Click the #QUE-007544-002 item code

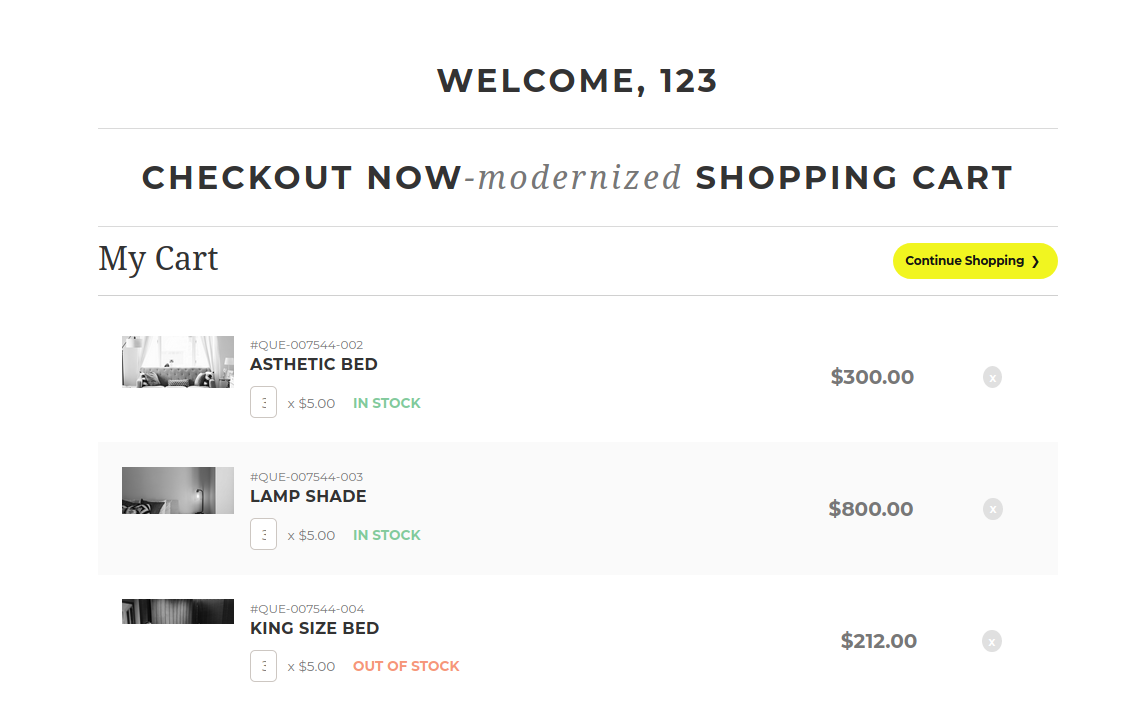tap(307, 345)
